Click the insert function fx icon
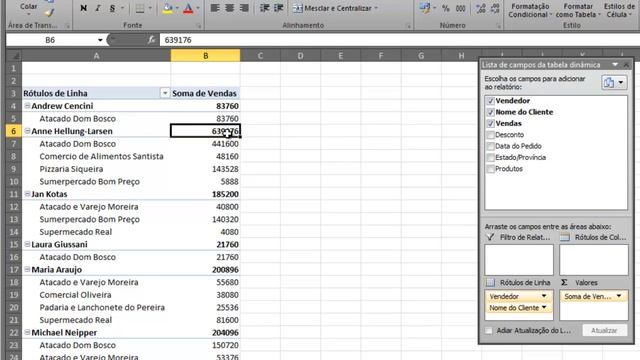This screenshot has height=360, width=640. [x=151, y=40]
